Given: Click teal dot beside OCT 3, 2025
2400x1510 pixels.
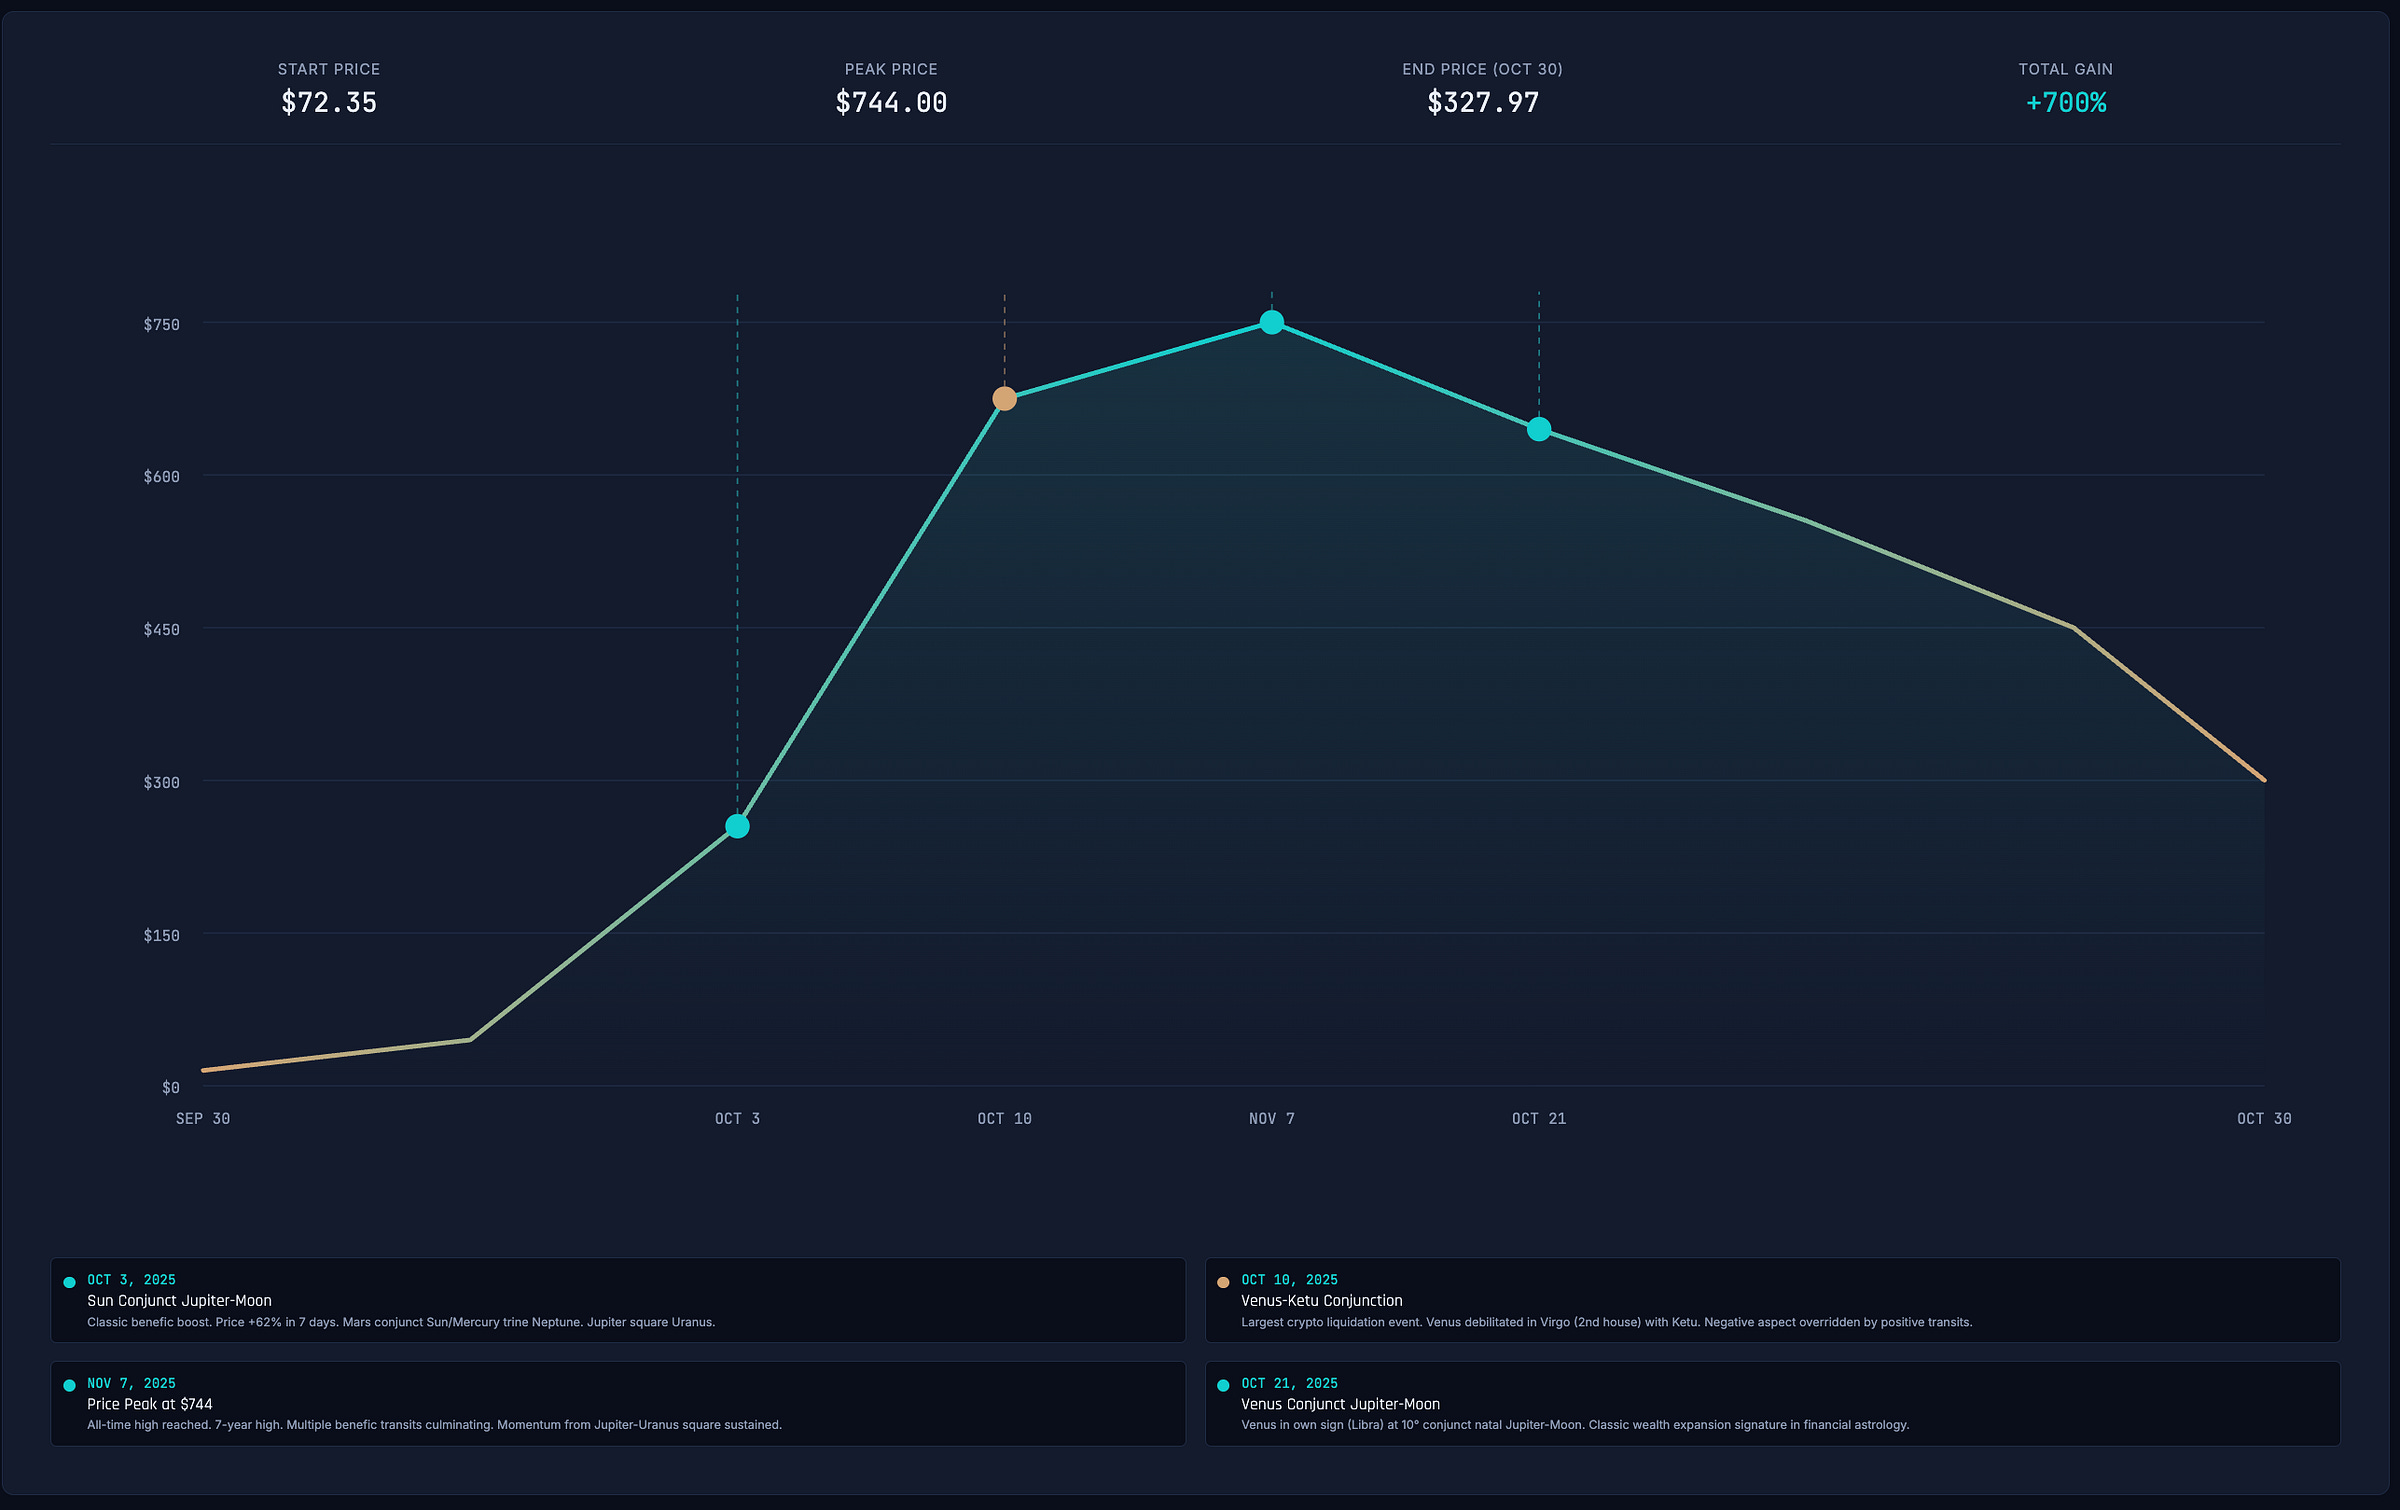Looking at the screenshot, I should [x=69, y=1282].
